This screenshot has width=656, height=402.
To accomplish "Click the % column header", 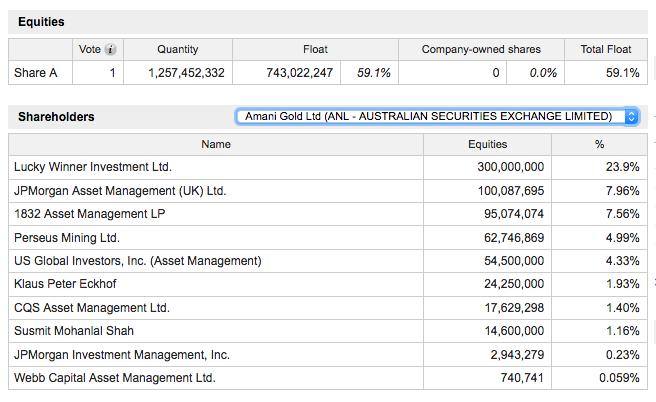I will click(x=600, y=144).
